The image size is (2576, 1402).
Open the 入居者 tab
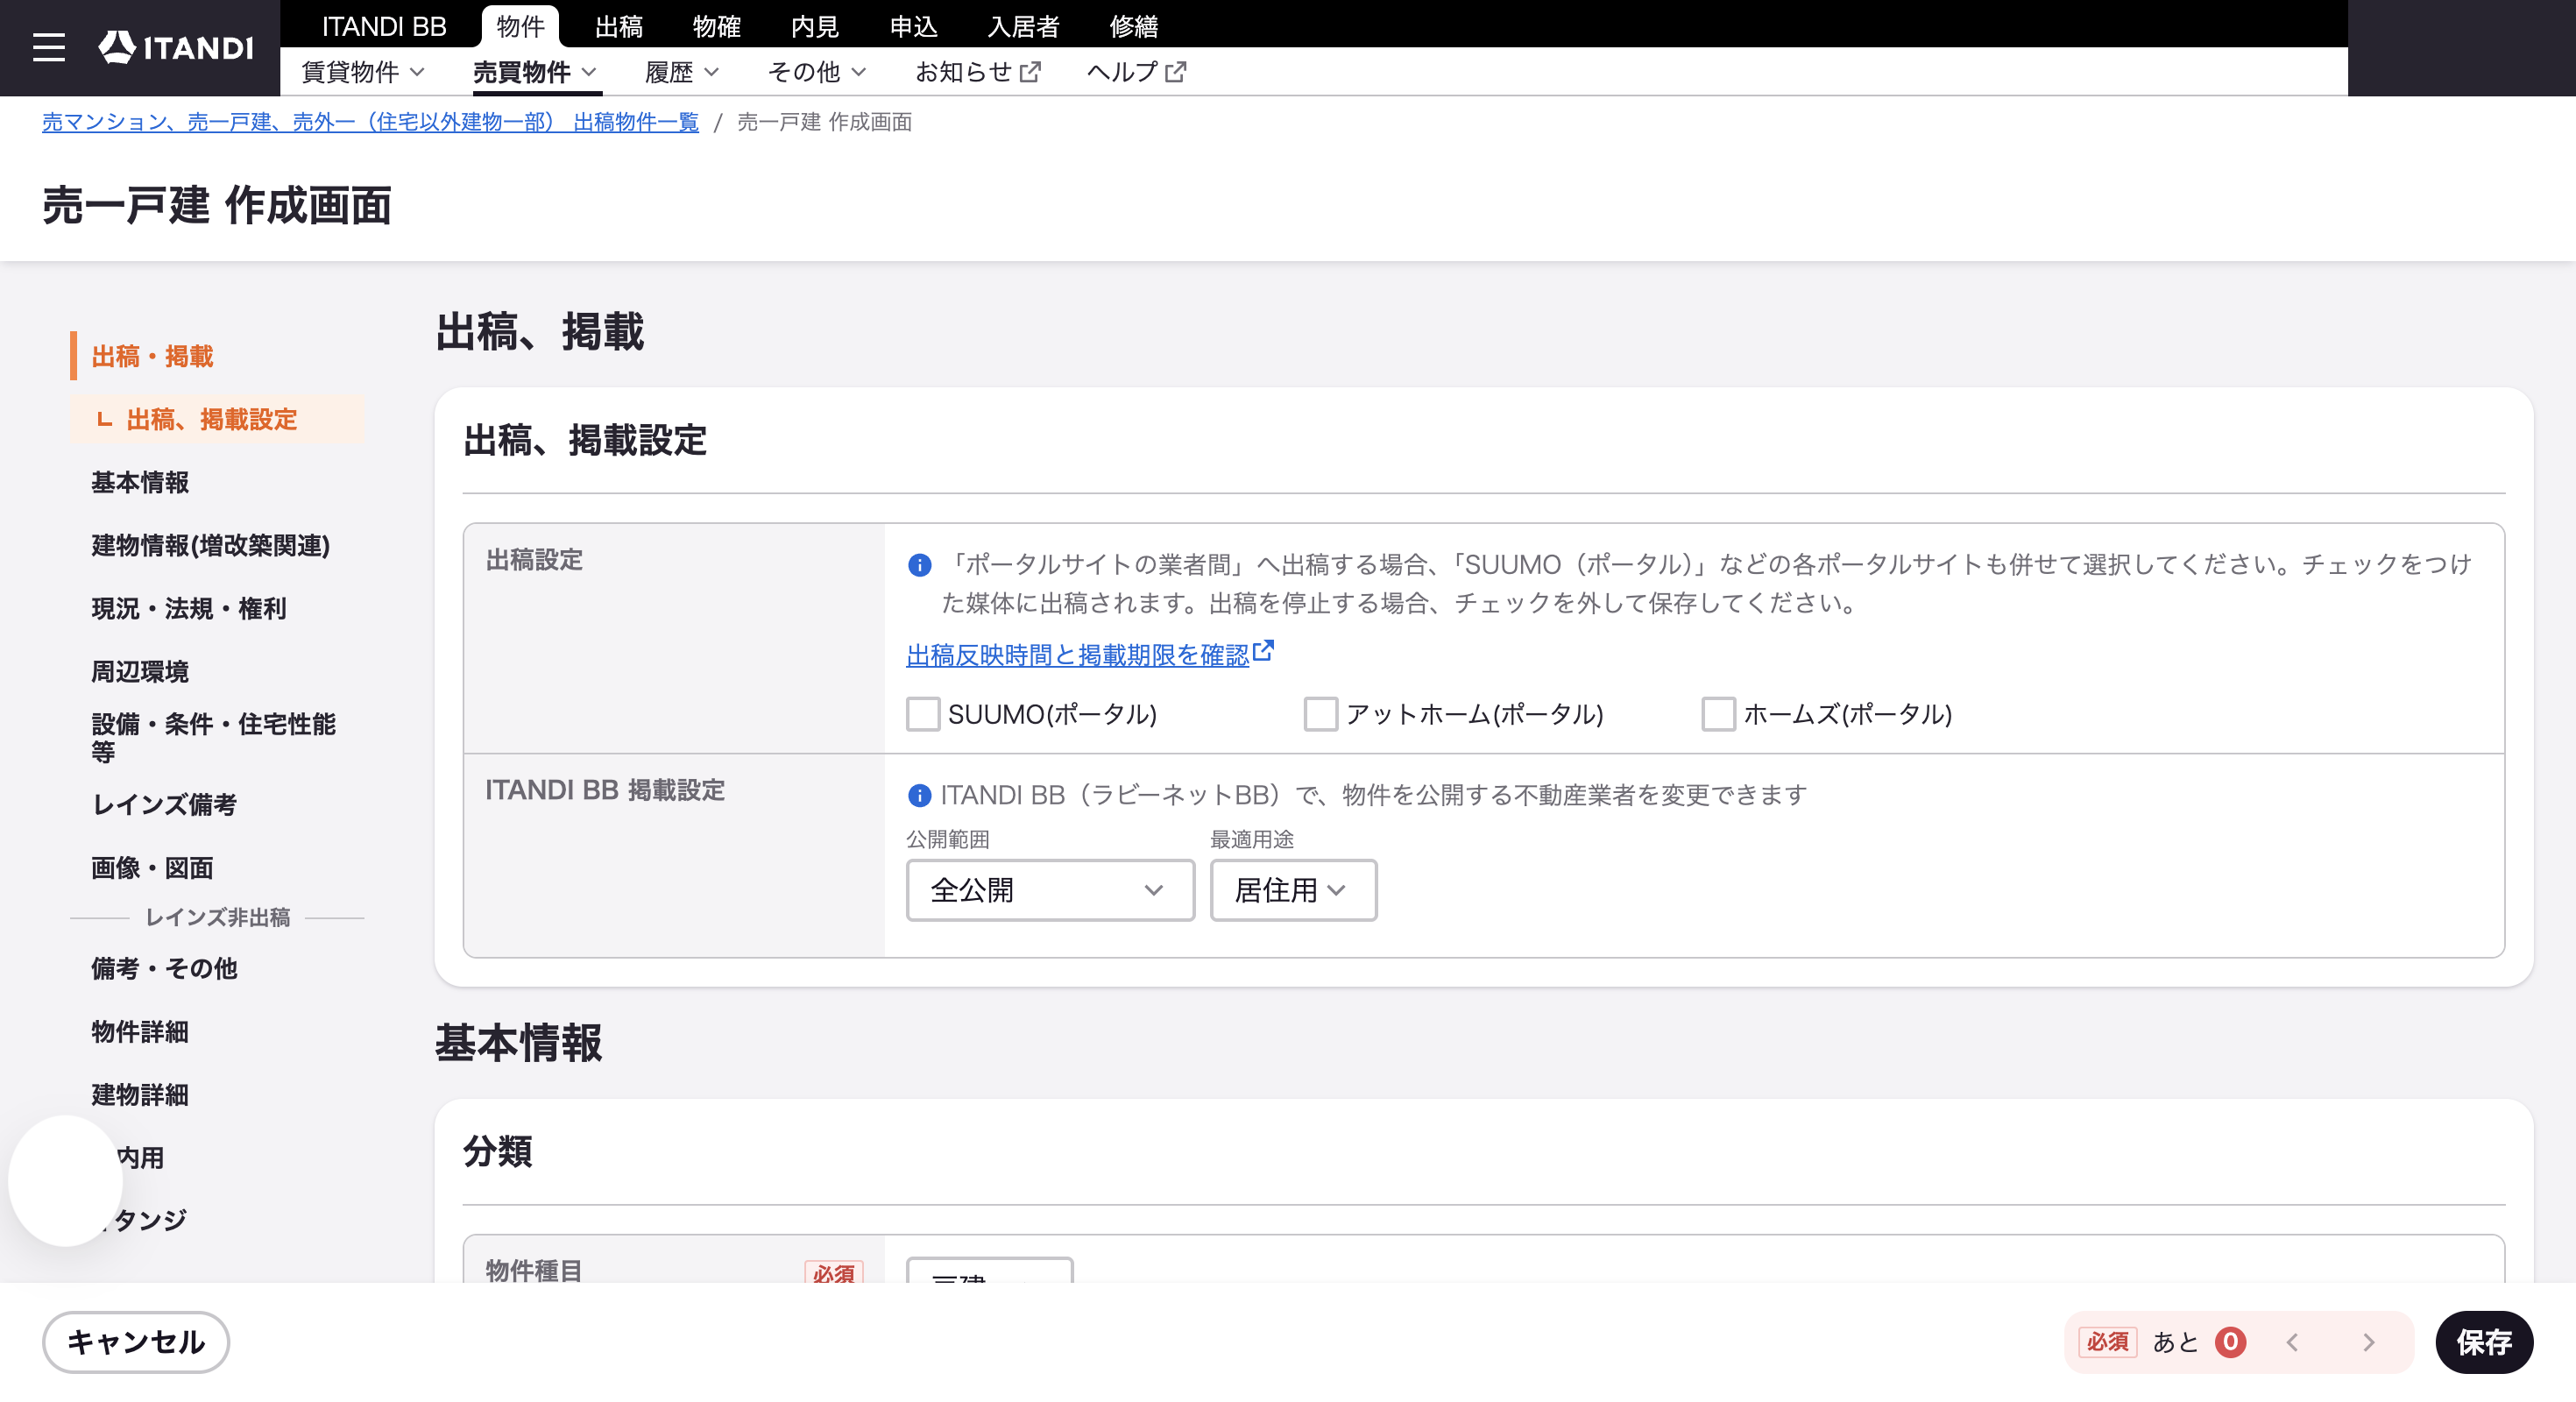(x=1023, y=26)
